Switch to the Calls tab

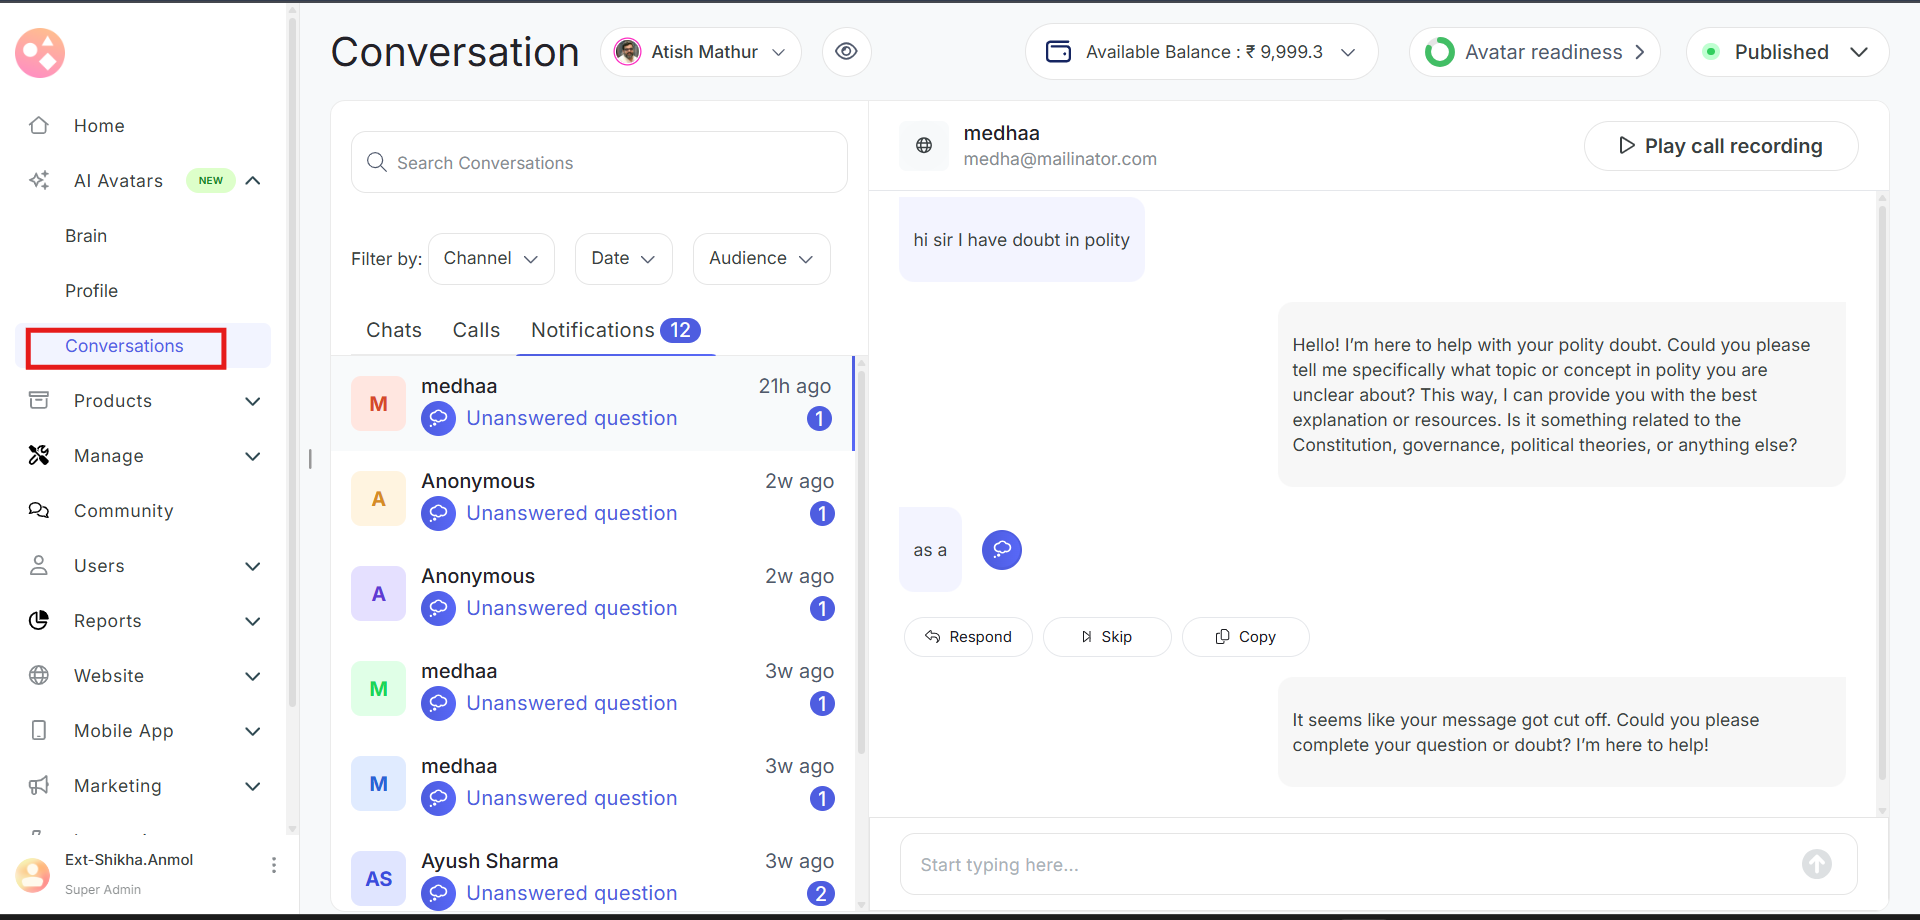pos(476,330)
